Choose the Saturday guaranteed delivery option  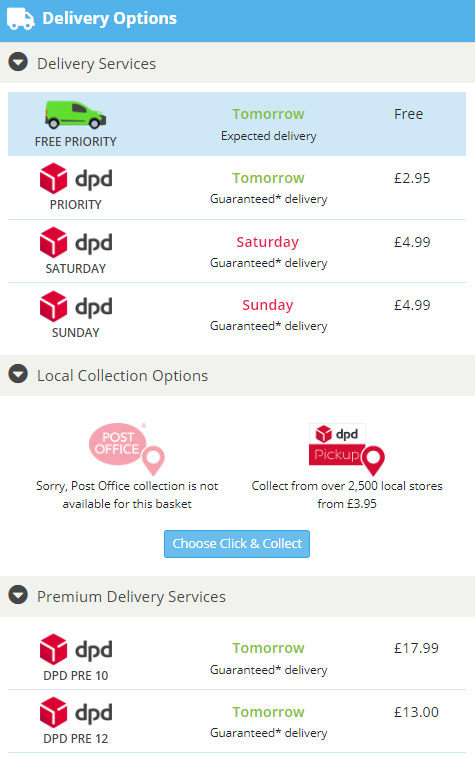pyautogui.click(x=237, y=251)
